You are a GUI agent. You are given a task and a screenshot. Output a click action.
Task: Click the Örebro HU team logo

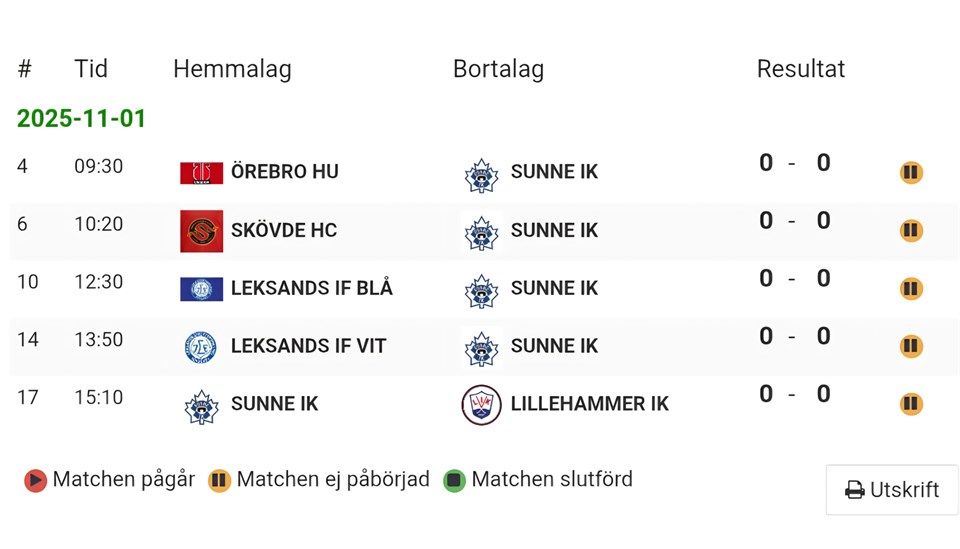click(201, 173)
